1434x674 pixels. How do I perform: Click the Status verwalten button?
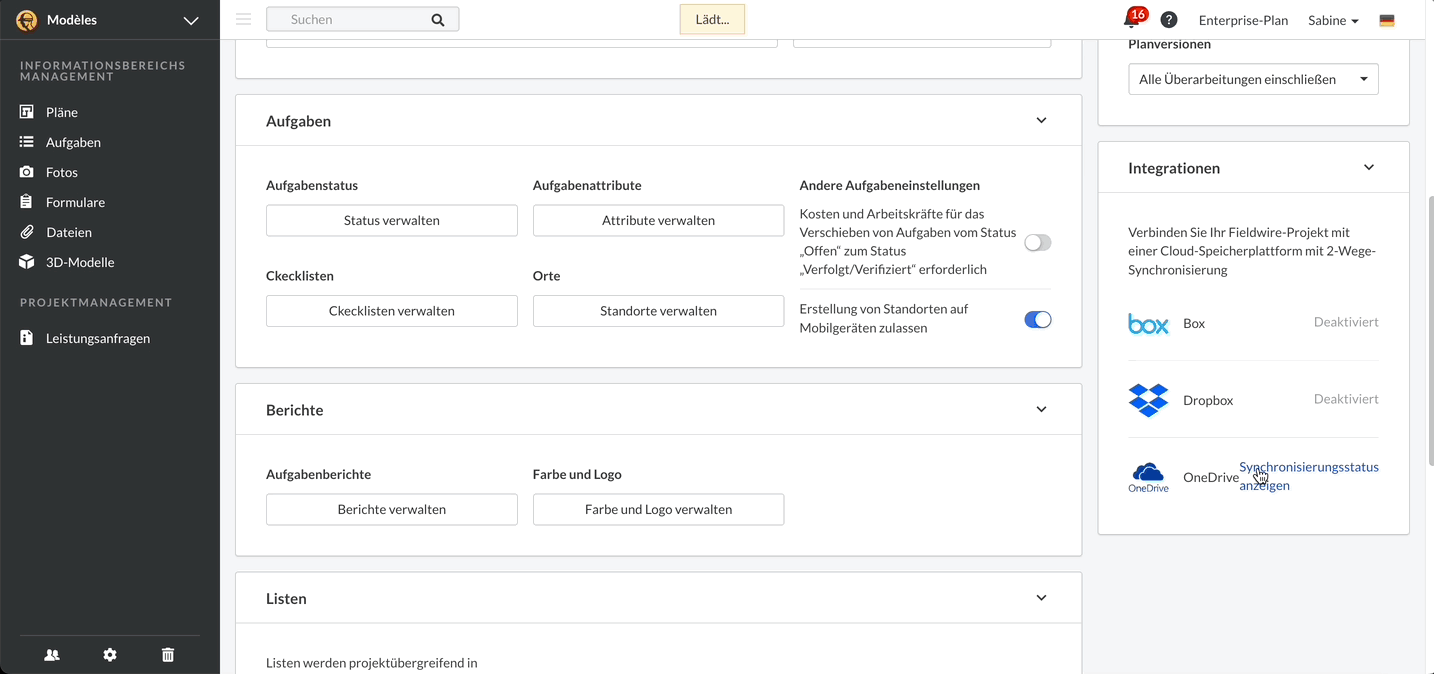click(x=391, y=221)
